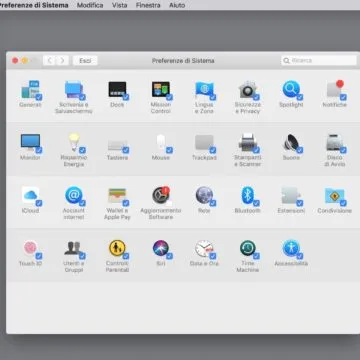The width and height of the screenshot is (360, 360).
Task: Open the Monitor display icon
Action: (30, 142)
